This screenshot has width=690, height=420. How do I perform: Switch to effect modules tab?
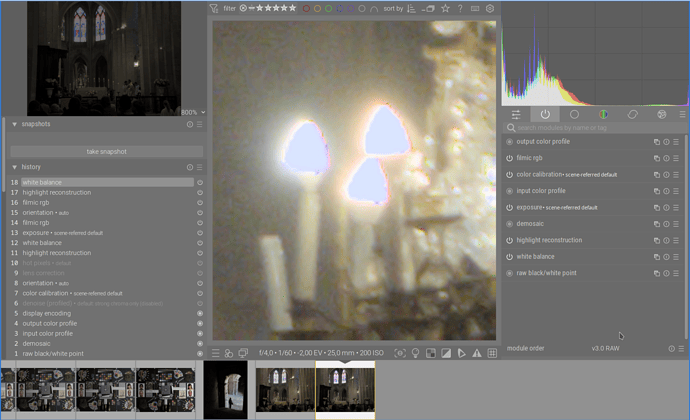(661, 114)
